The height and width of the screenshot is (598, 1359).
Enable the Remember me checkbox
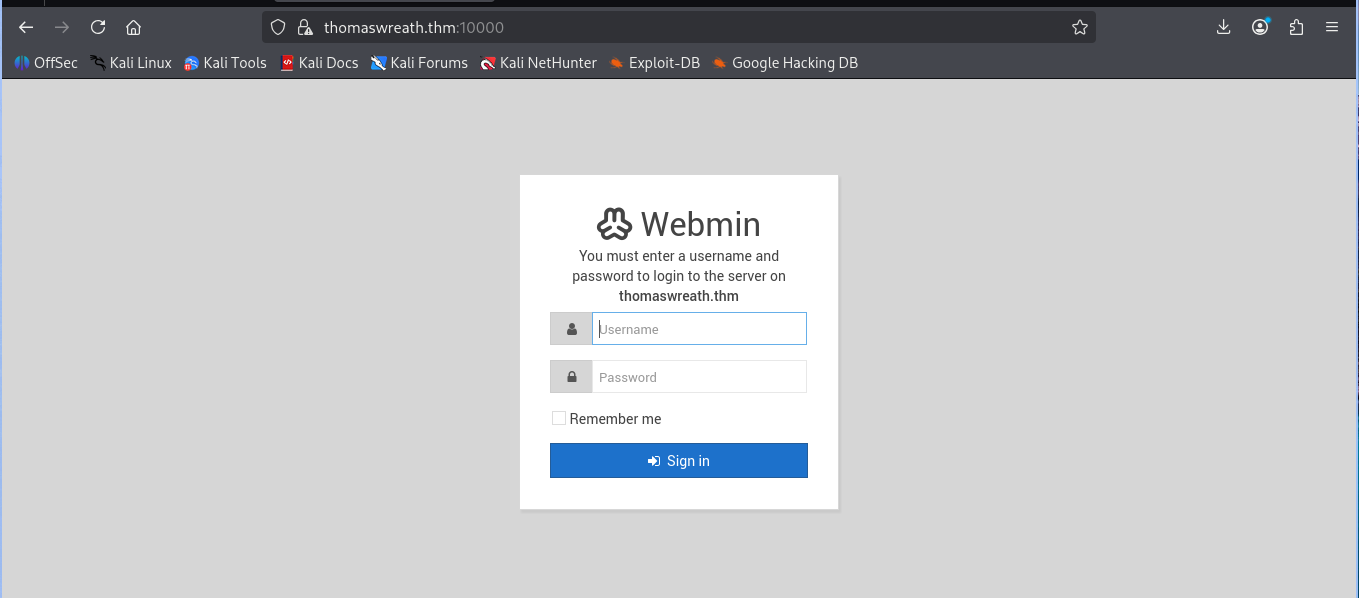click(559, 418)
